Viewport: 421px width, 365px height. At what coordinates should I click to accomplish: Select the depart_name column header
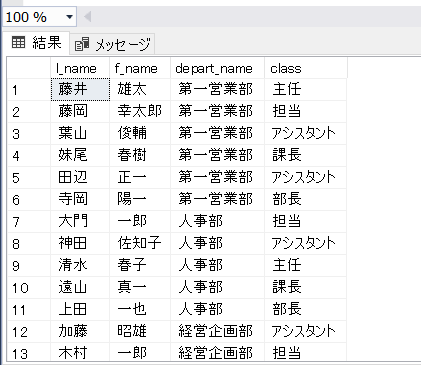217,68
